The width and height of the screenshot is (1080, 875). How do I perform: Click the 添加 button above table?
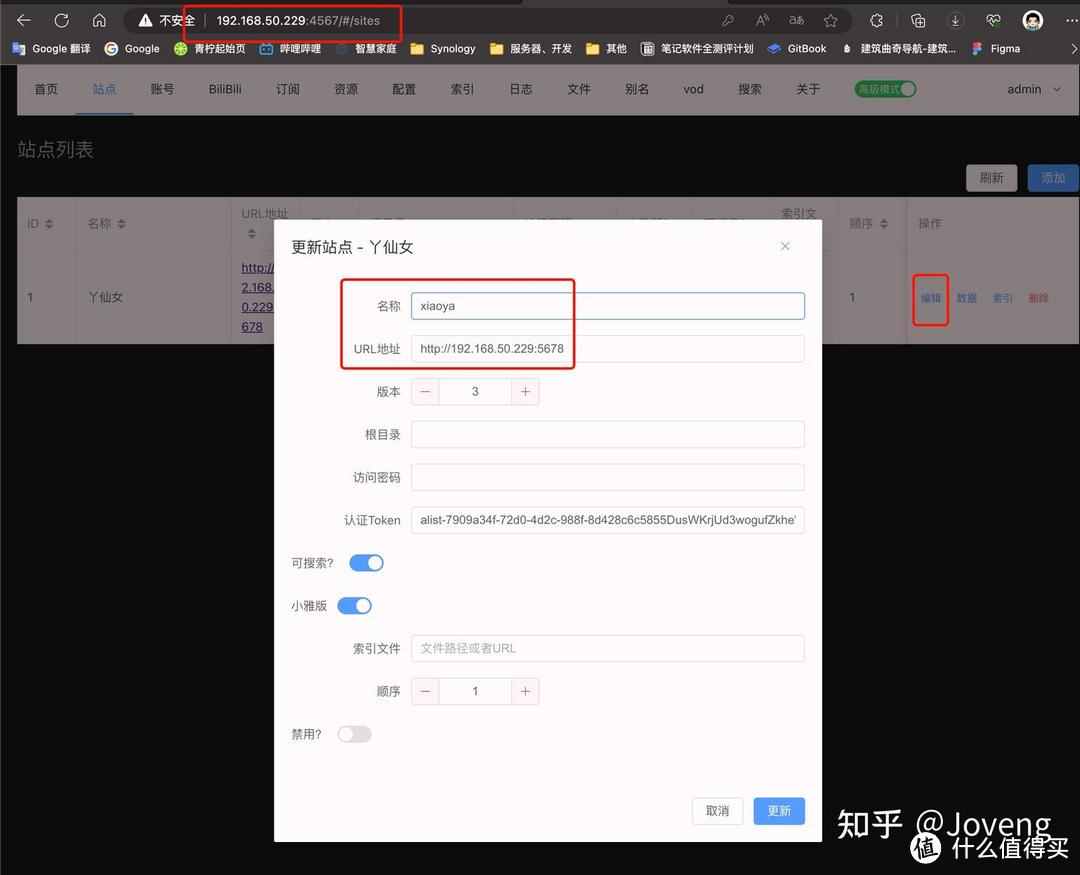1052,178
